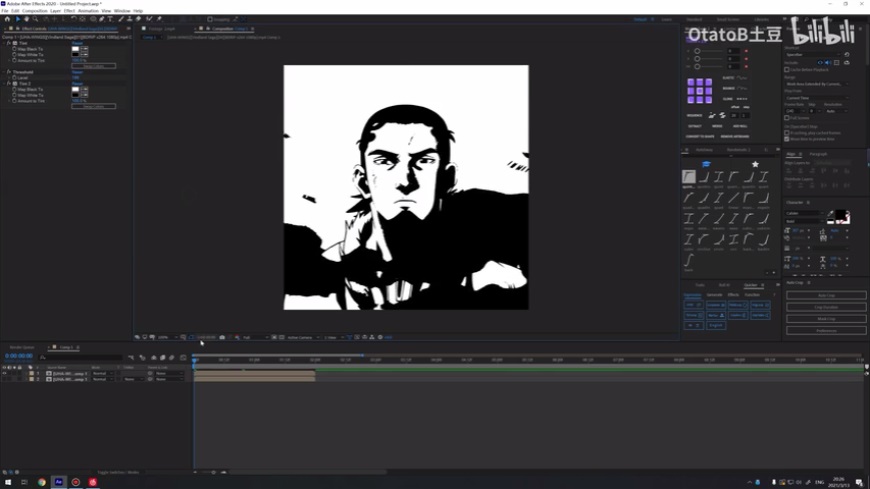Enable the Full Screen checkbox
The image size is (870, 489).
click(x=787, y=118)
